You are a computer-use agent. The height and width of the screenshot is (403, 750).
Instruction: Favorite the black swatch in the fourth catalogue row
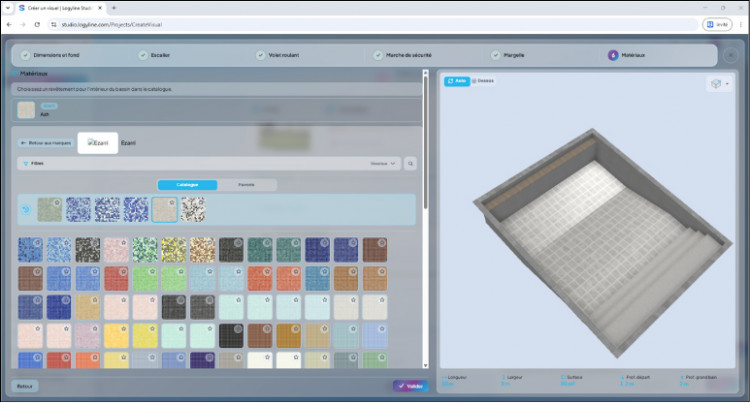[238, 329]
